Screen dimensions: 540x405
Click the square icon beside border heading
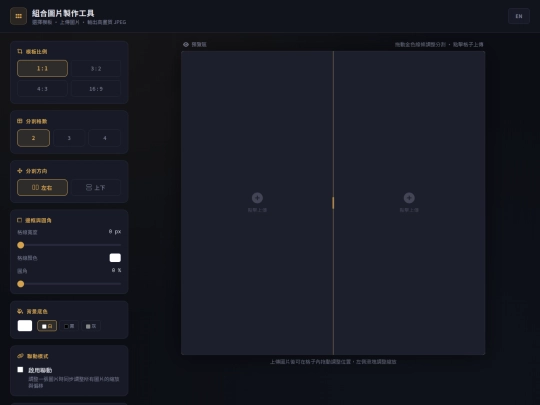coord(20,220)
